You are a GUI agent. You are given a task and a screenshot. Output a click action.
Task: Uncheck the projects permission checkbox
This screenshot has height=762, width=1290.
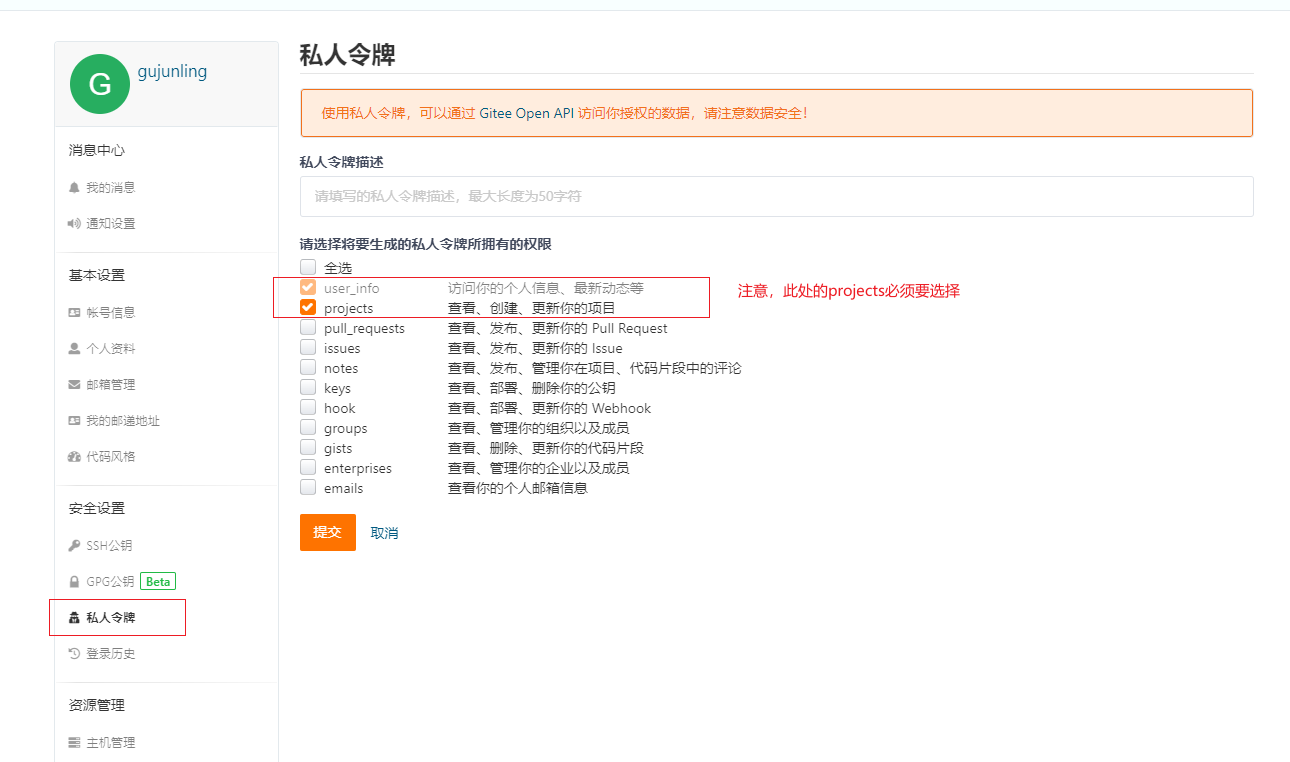pyautogui.click(x=307, y=307)
